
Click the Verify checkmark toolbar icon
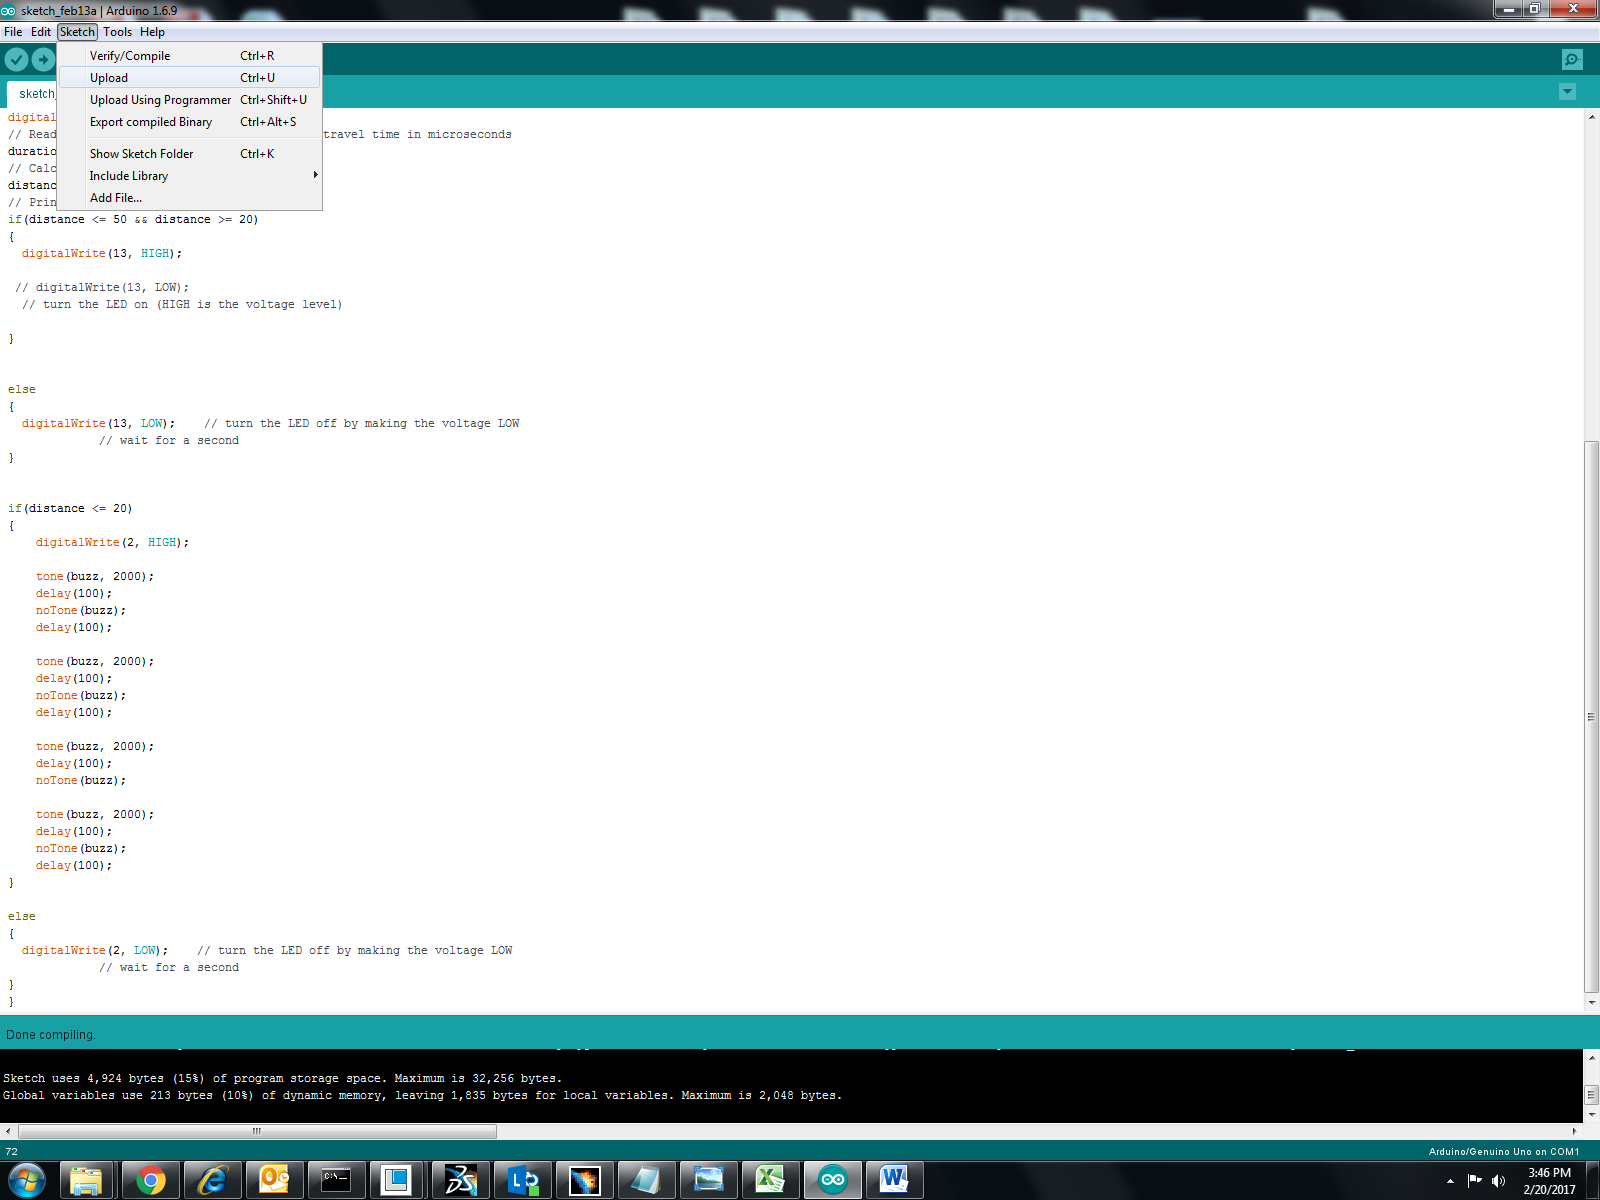click(x=16, y=60)
